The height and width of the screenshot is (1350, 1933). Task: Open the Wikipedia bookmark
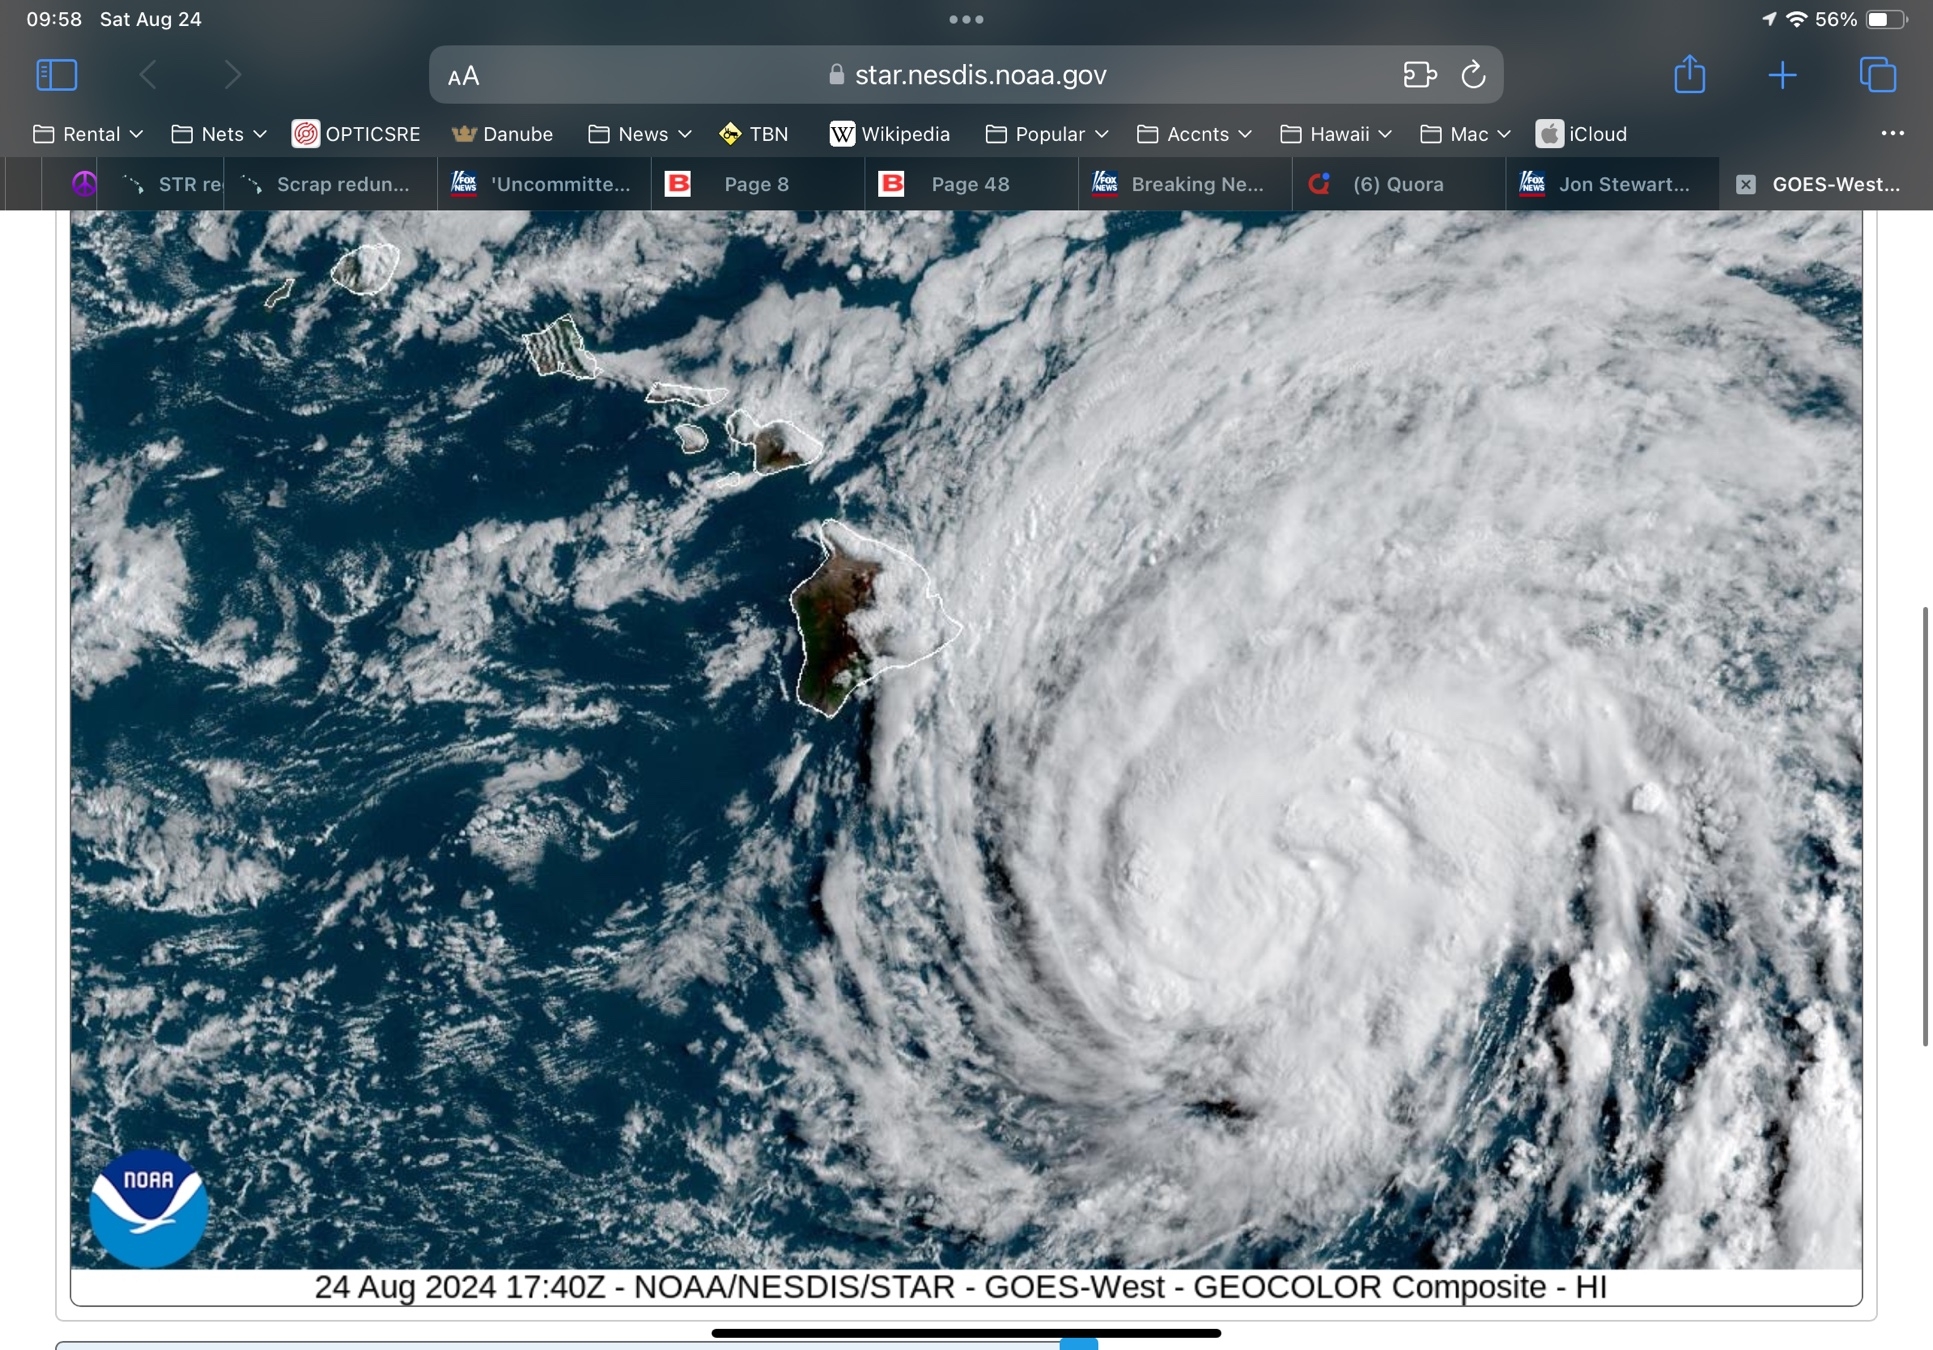coord(889,134)
